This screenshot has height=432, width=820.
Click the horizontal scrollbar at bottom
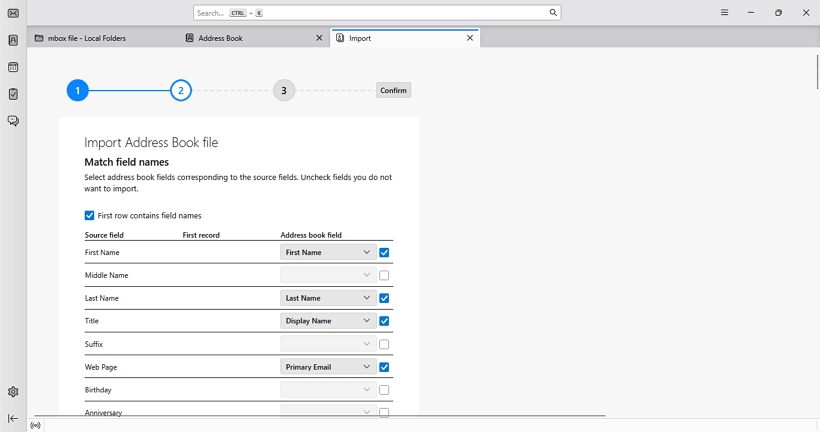320,416
